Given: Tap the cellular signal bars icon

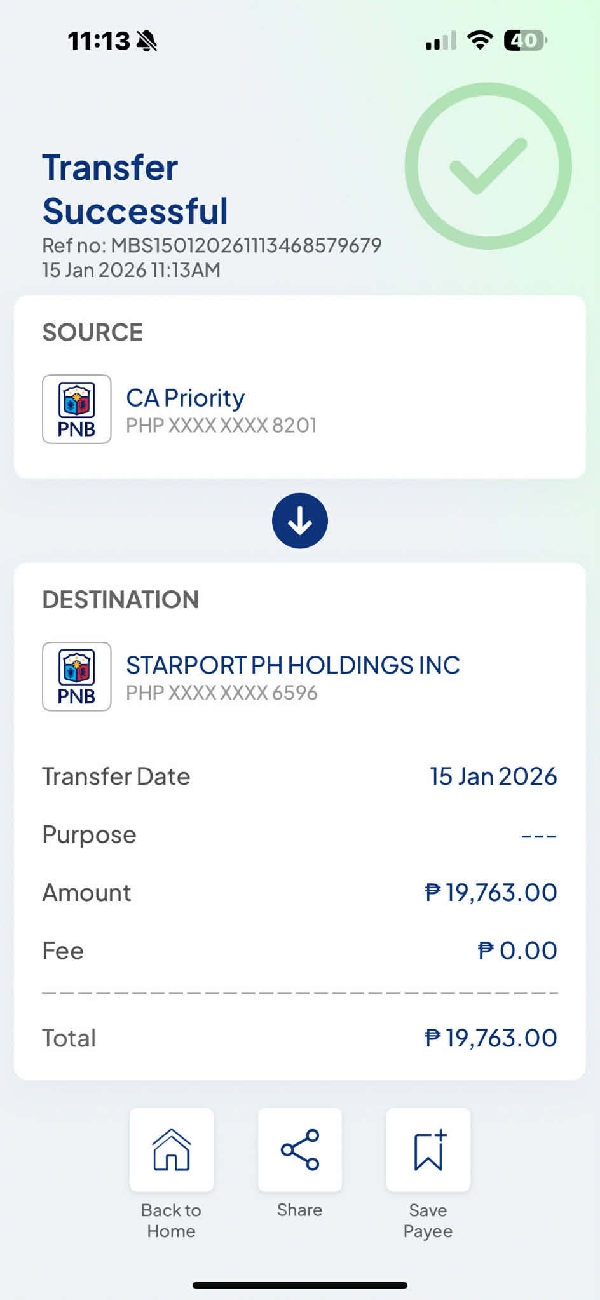Looking at the screenshot, I should [440, 41].
